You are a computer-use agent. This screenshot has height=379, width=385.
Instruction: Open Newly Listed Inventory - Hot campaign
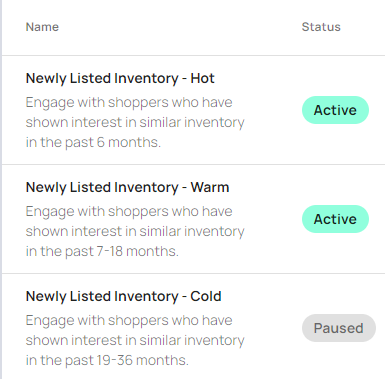(120, 79)
